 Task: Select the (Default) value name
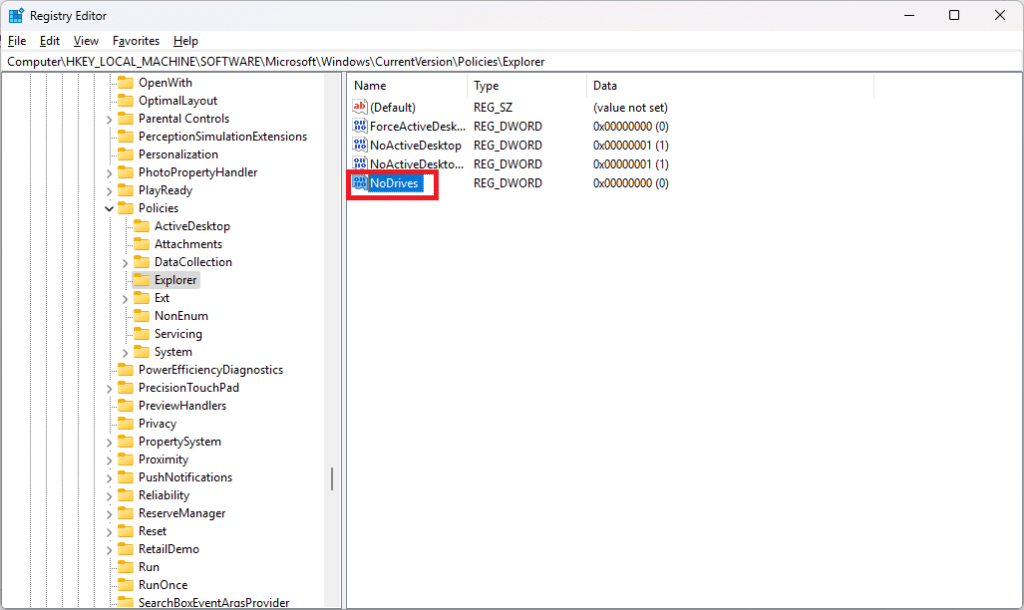[x=392, y=107]
